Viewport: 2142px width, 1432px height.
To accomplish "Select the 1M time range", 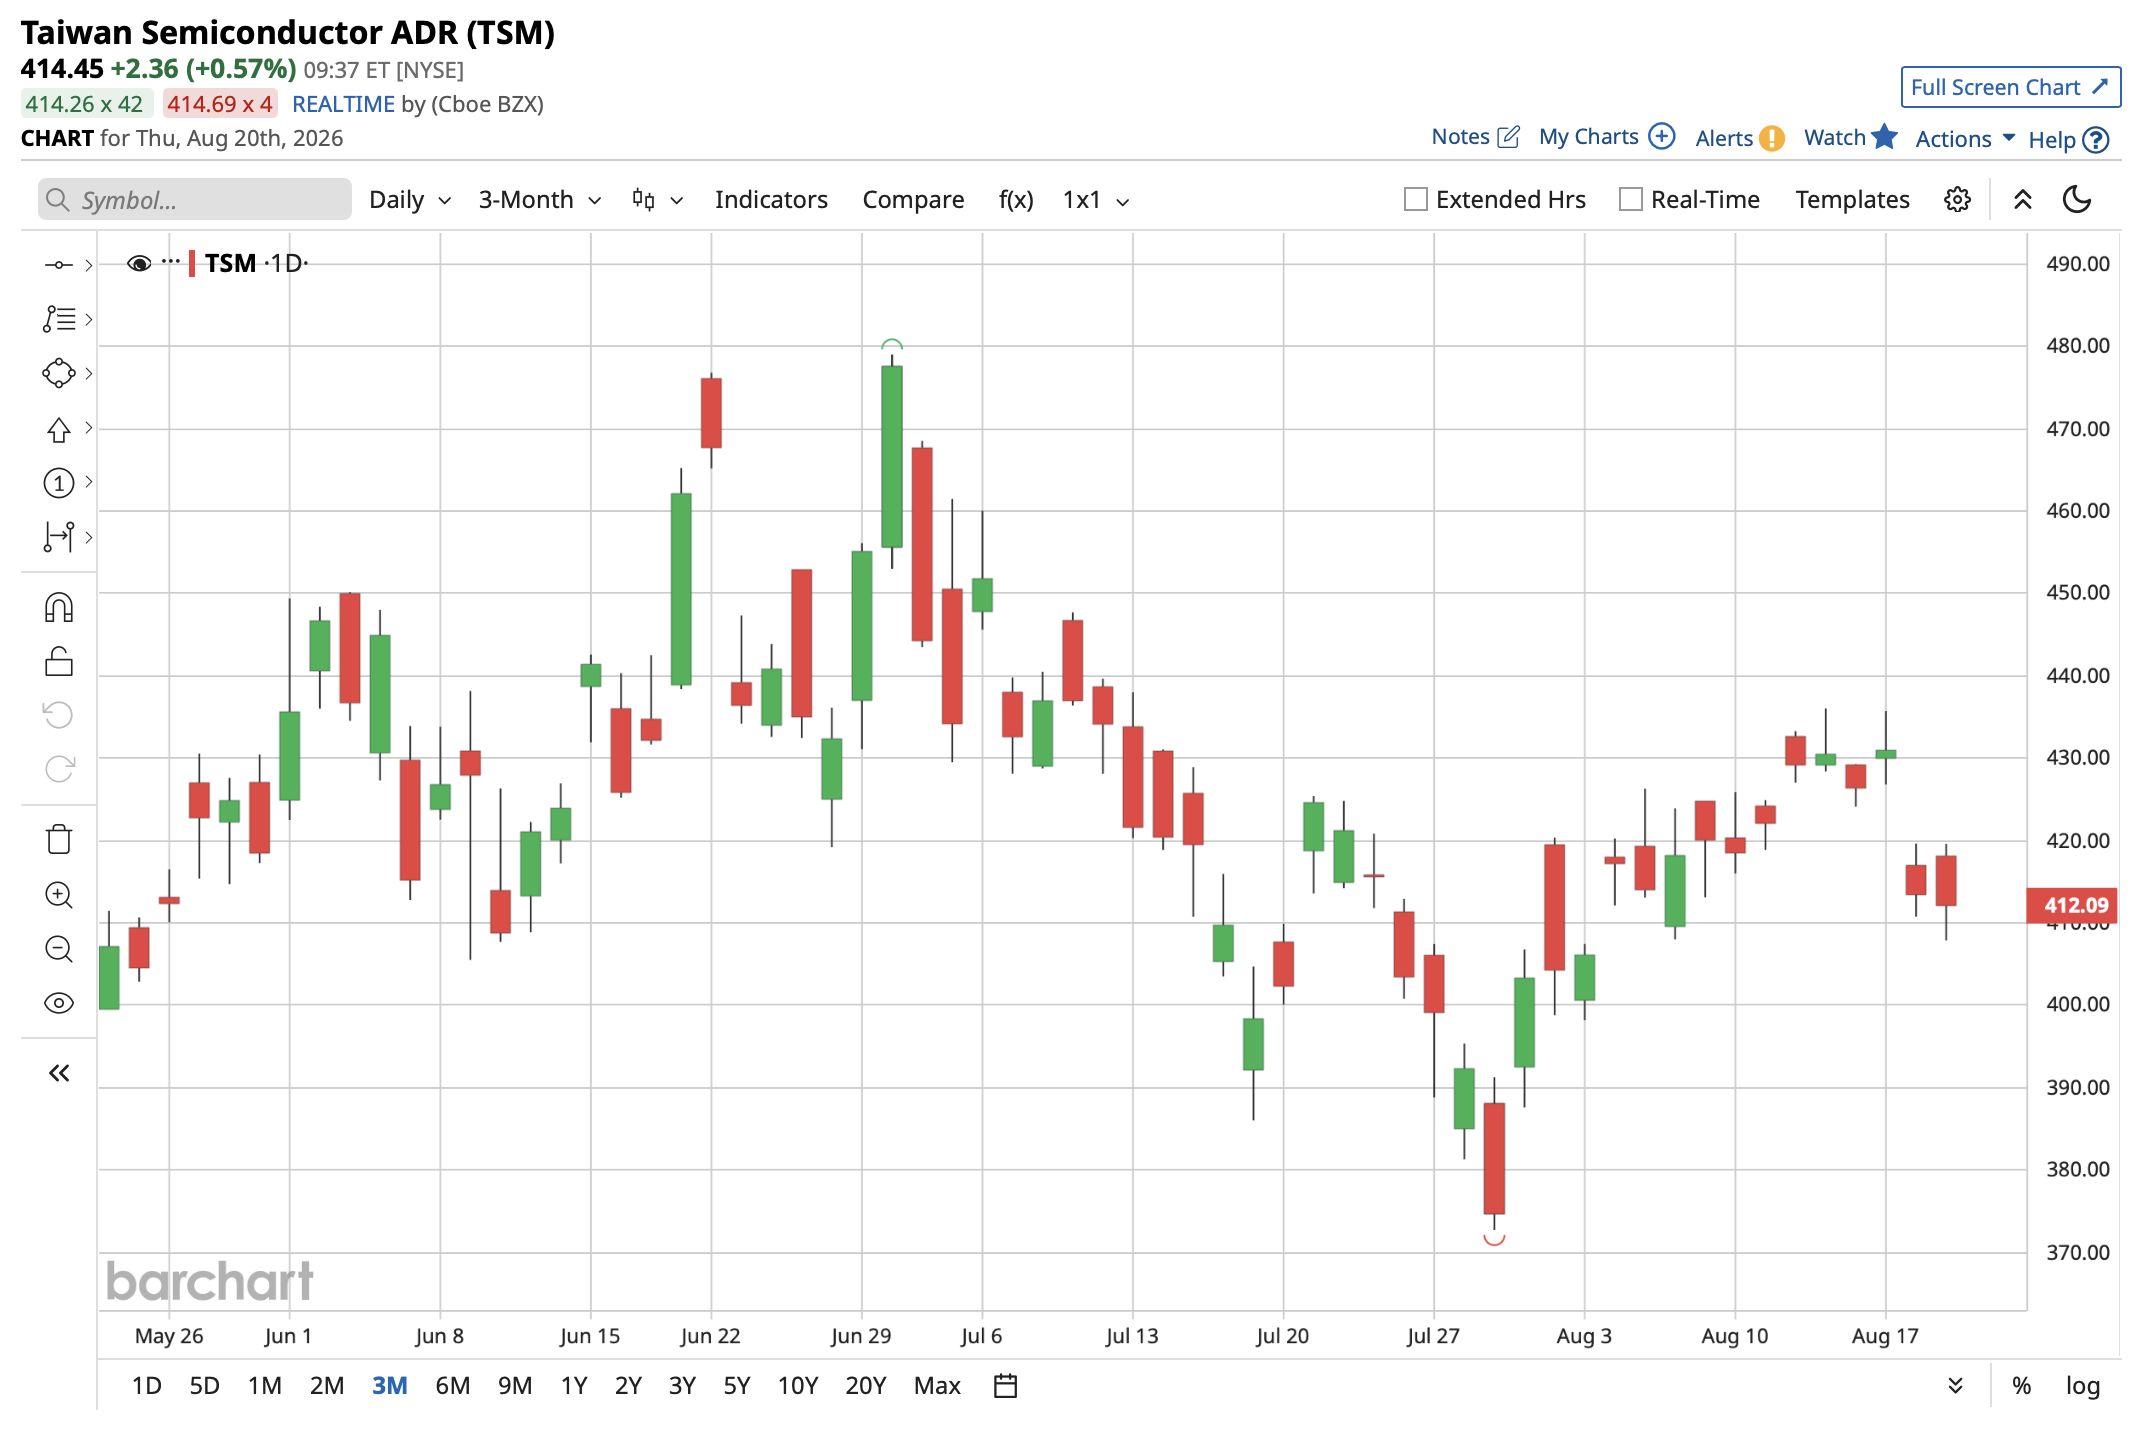I will tap(265, 1386).
